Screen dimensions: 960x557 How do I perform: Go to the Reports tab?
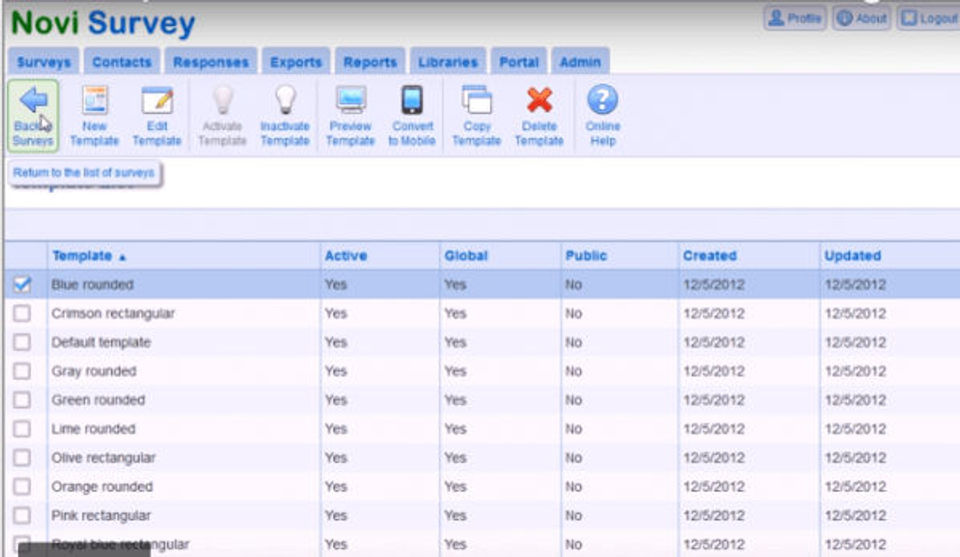[370, 62]
